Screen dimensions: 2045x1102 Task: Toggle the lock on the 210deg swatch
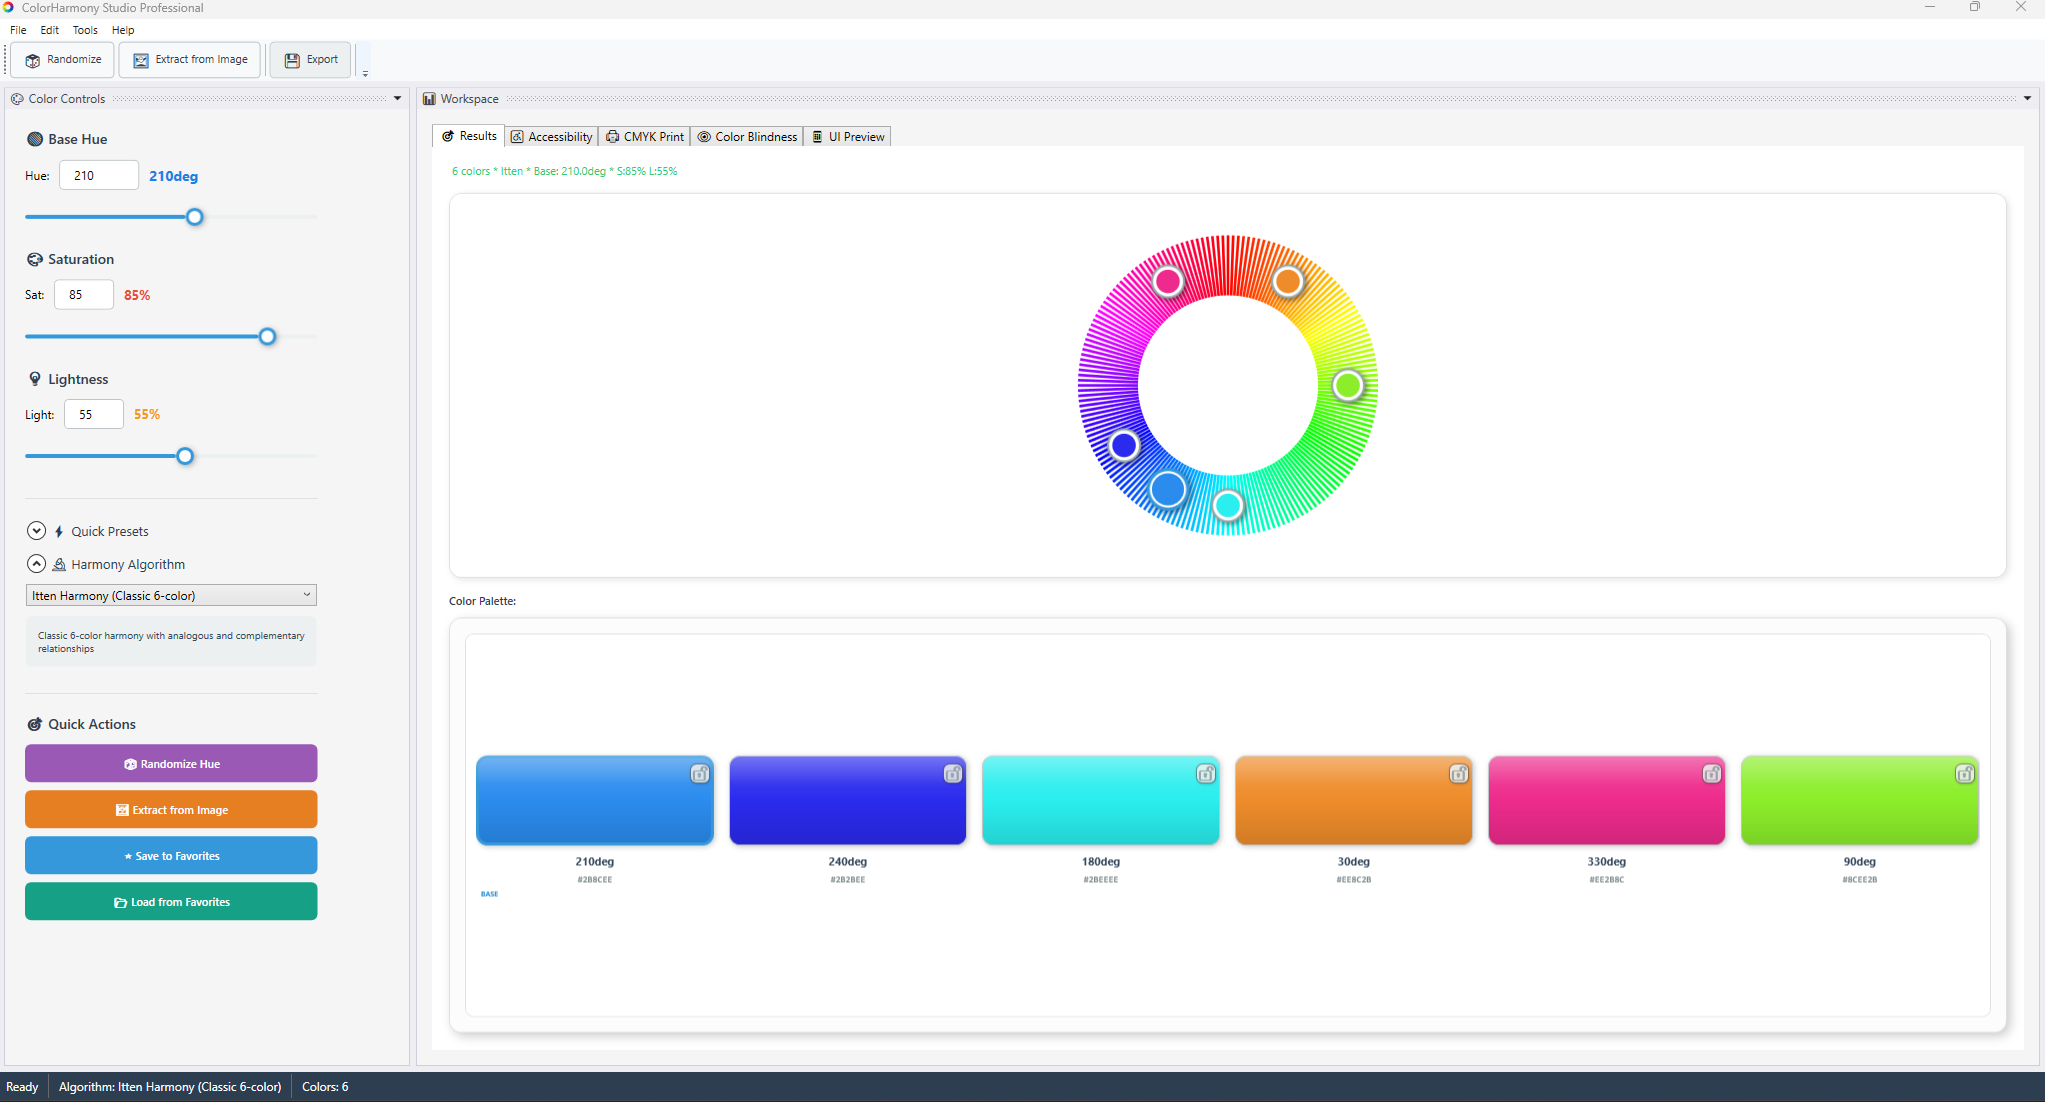click(x=700, y=774)
